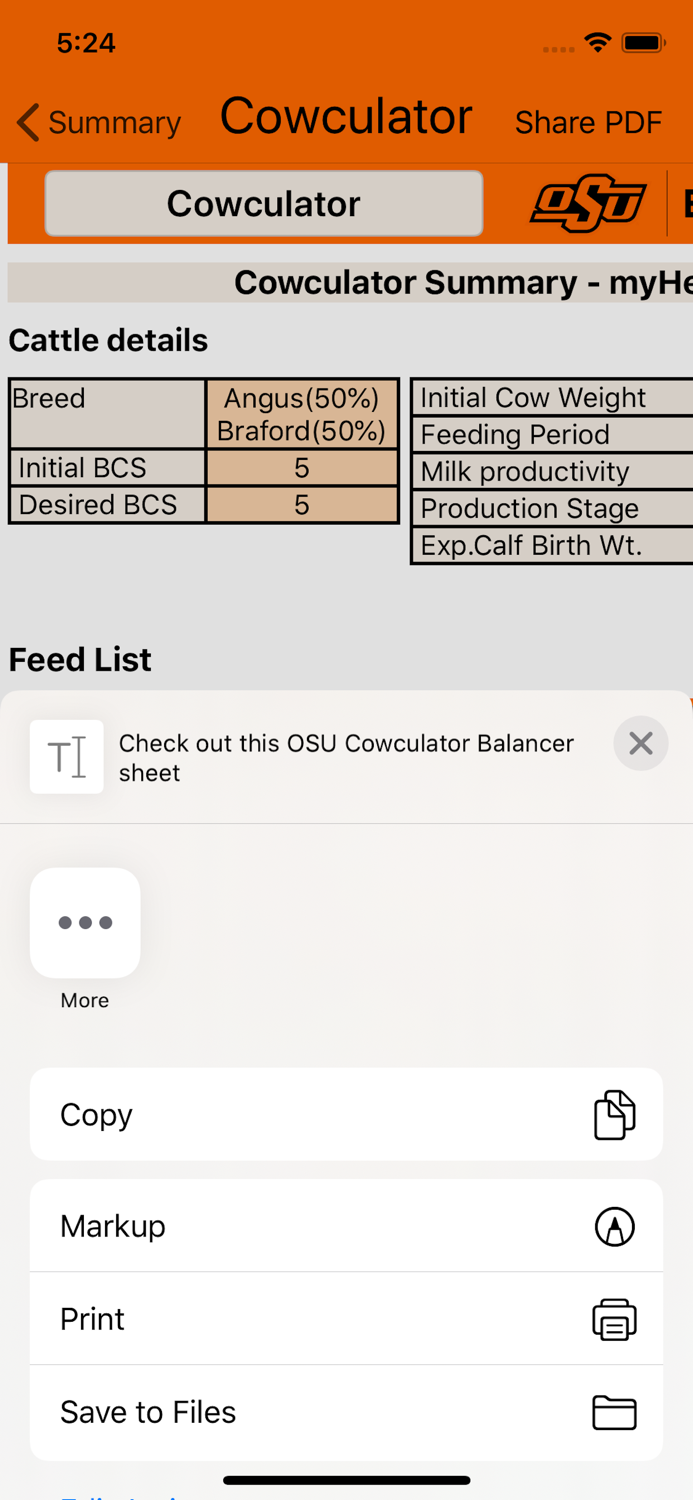Click the printer icon beside Print

[x=614, y=1319]
